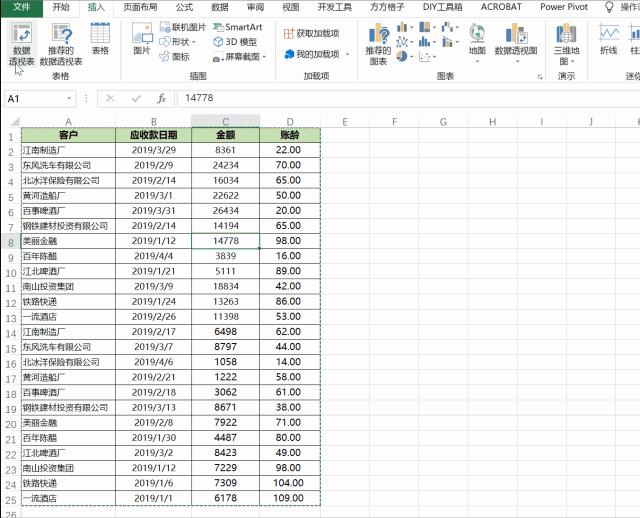Insert Online Pictures (联机图片)
This screenshot has width=640, height=518.
tap(182, 27)
